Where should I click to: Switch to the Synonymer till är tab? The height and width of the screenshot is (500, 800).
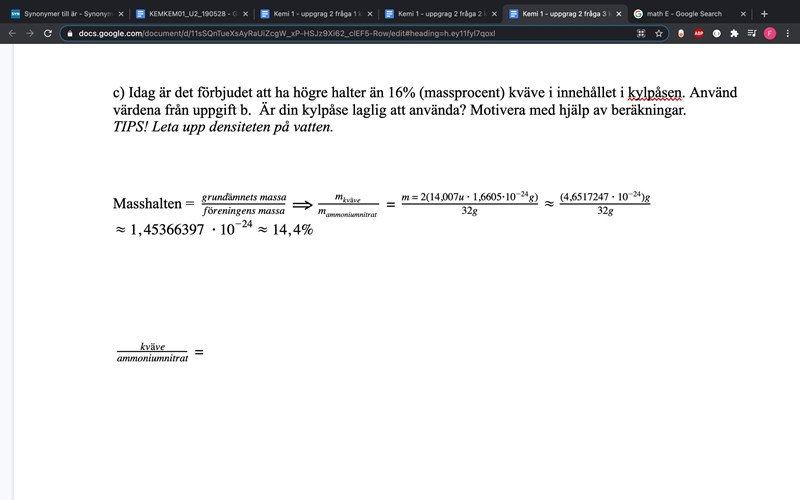(65, 14)
